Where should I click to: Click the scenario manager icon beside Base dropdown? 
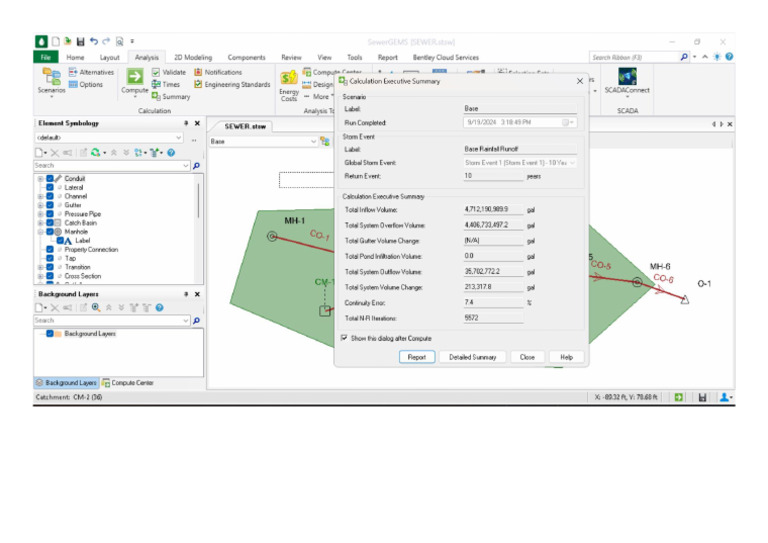click(x=325, y=142)
